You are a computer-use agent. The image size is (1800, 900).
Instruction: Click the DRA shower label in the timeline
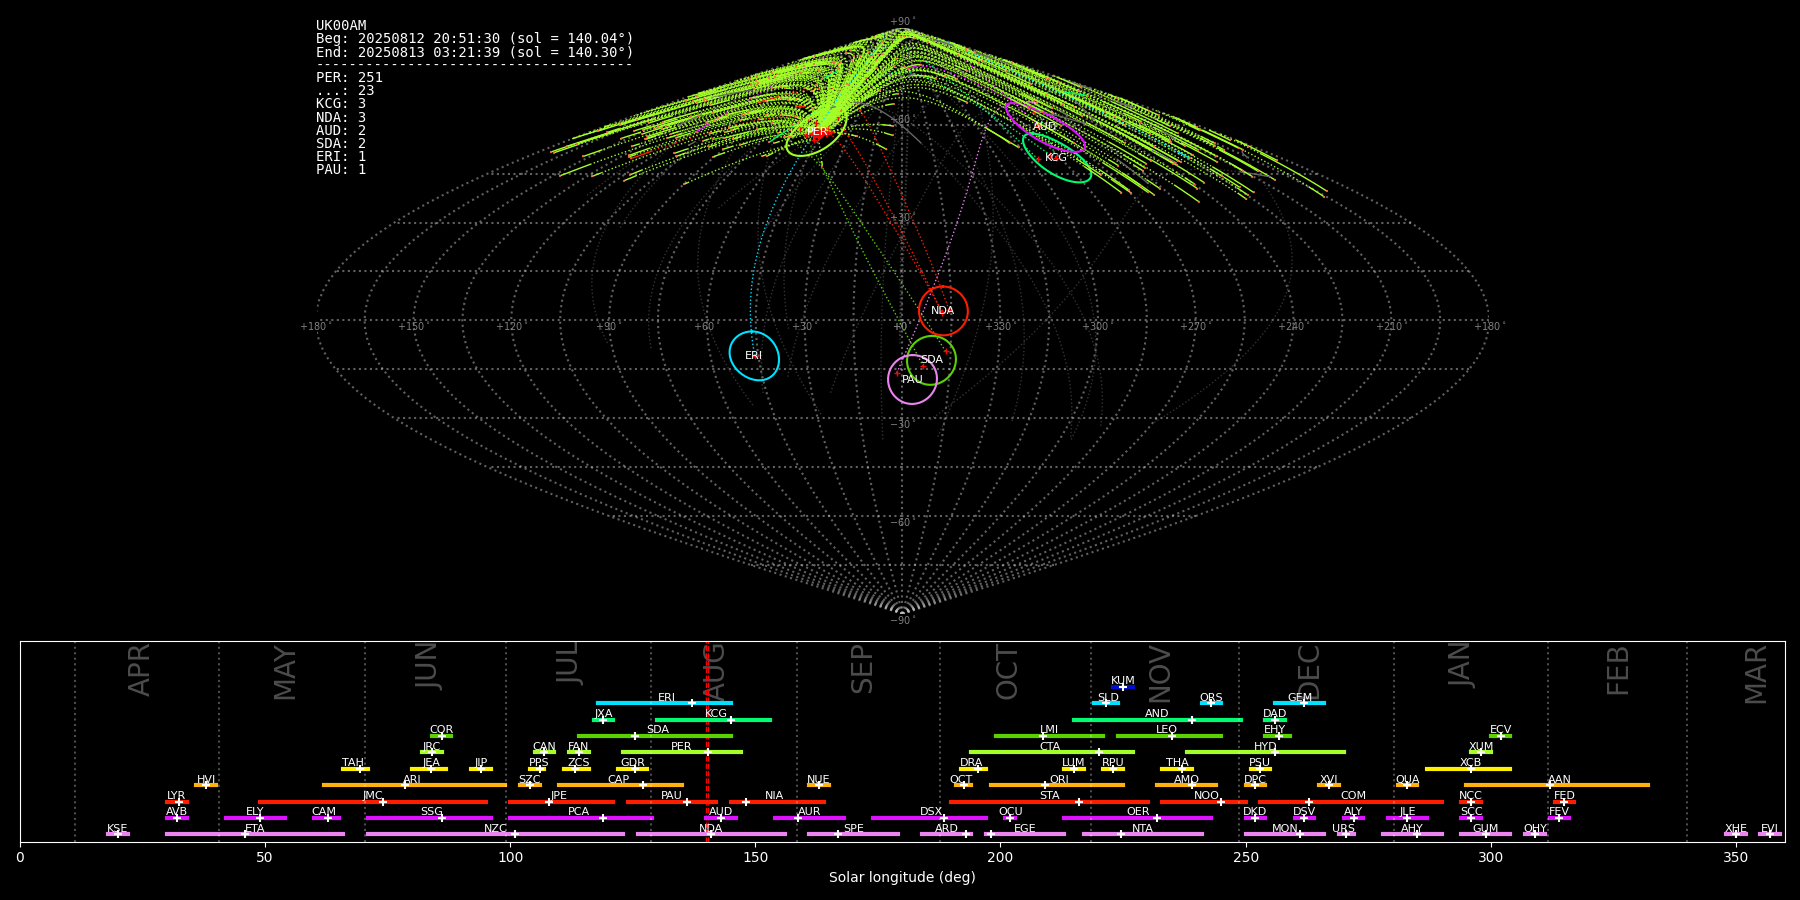pos(971,763)
